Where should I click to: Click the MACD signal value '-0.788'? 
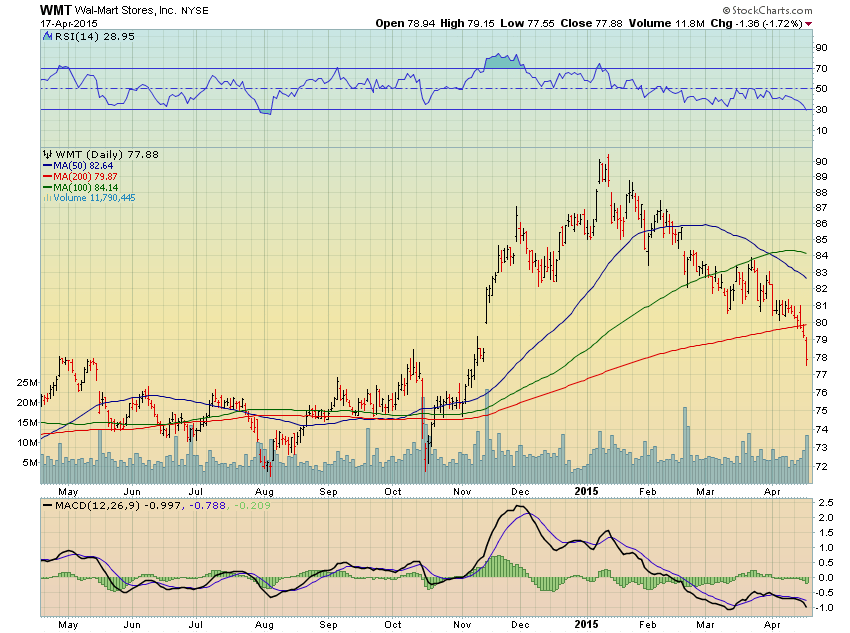point(207,506)
